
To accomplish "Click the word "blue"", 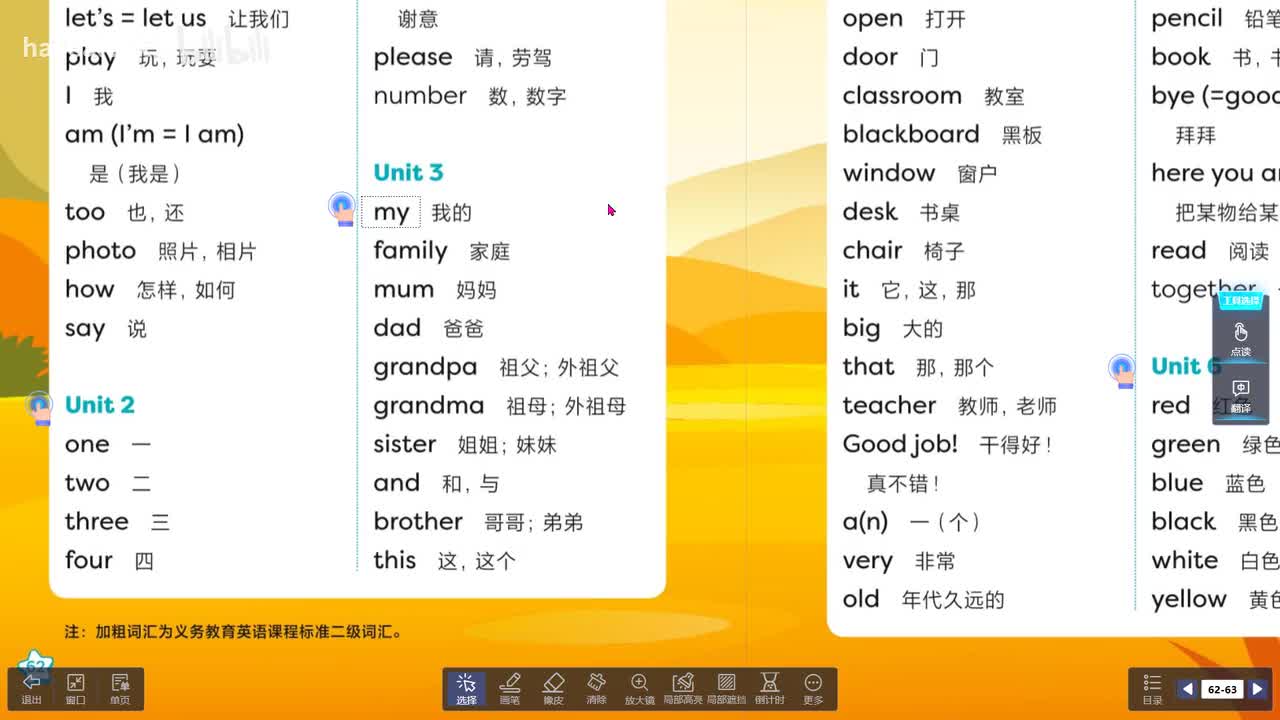I will click(1177, 483).
